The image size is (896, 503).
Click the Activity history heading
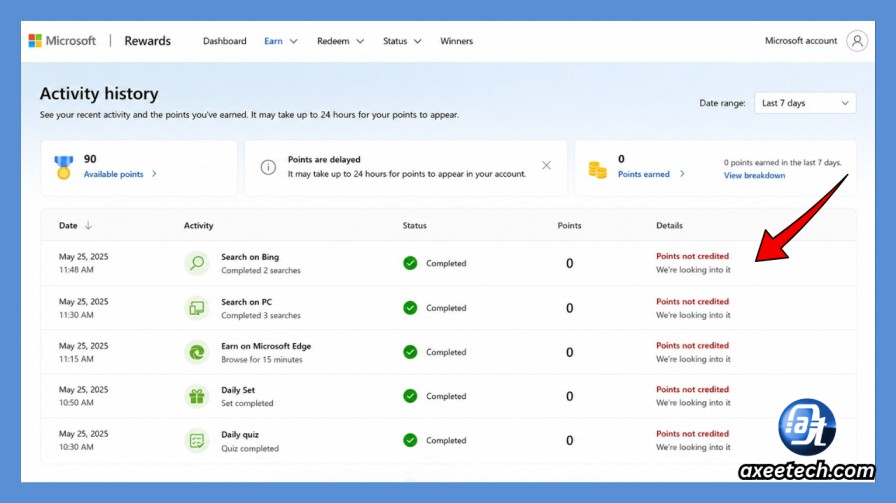(x=99, y=93)
